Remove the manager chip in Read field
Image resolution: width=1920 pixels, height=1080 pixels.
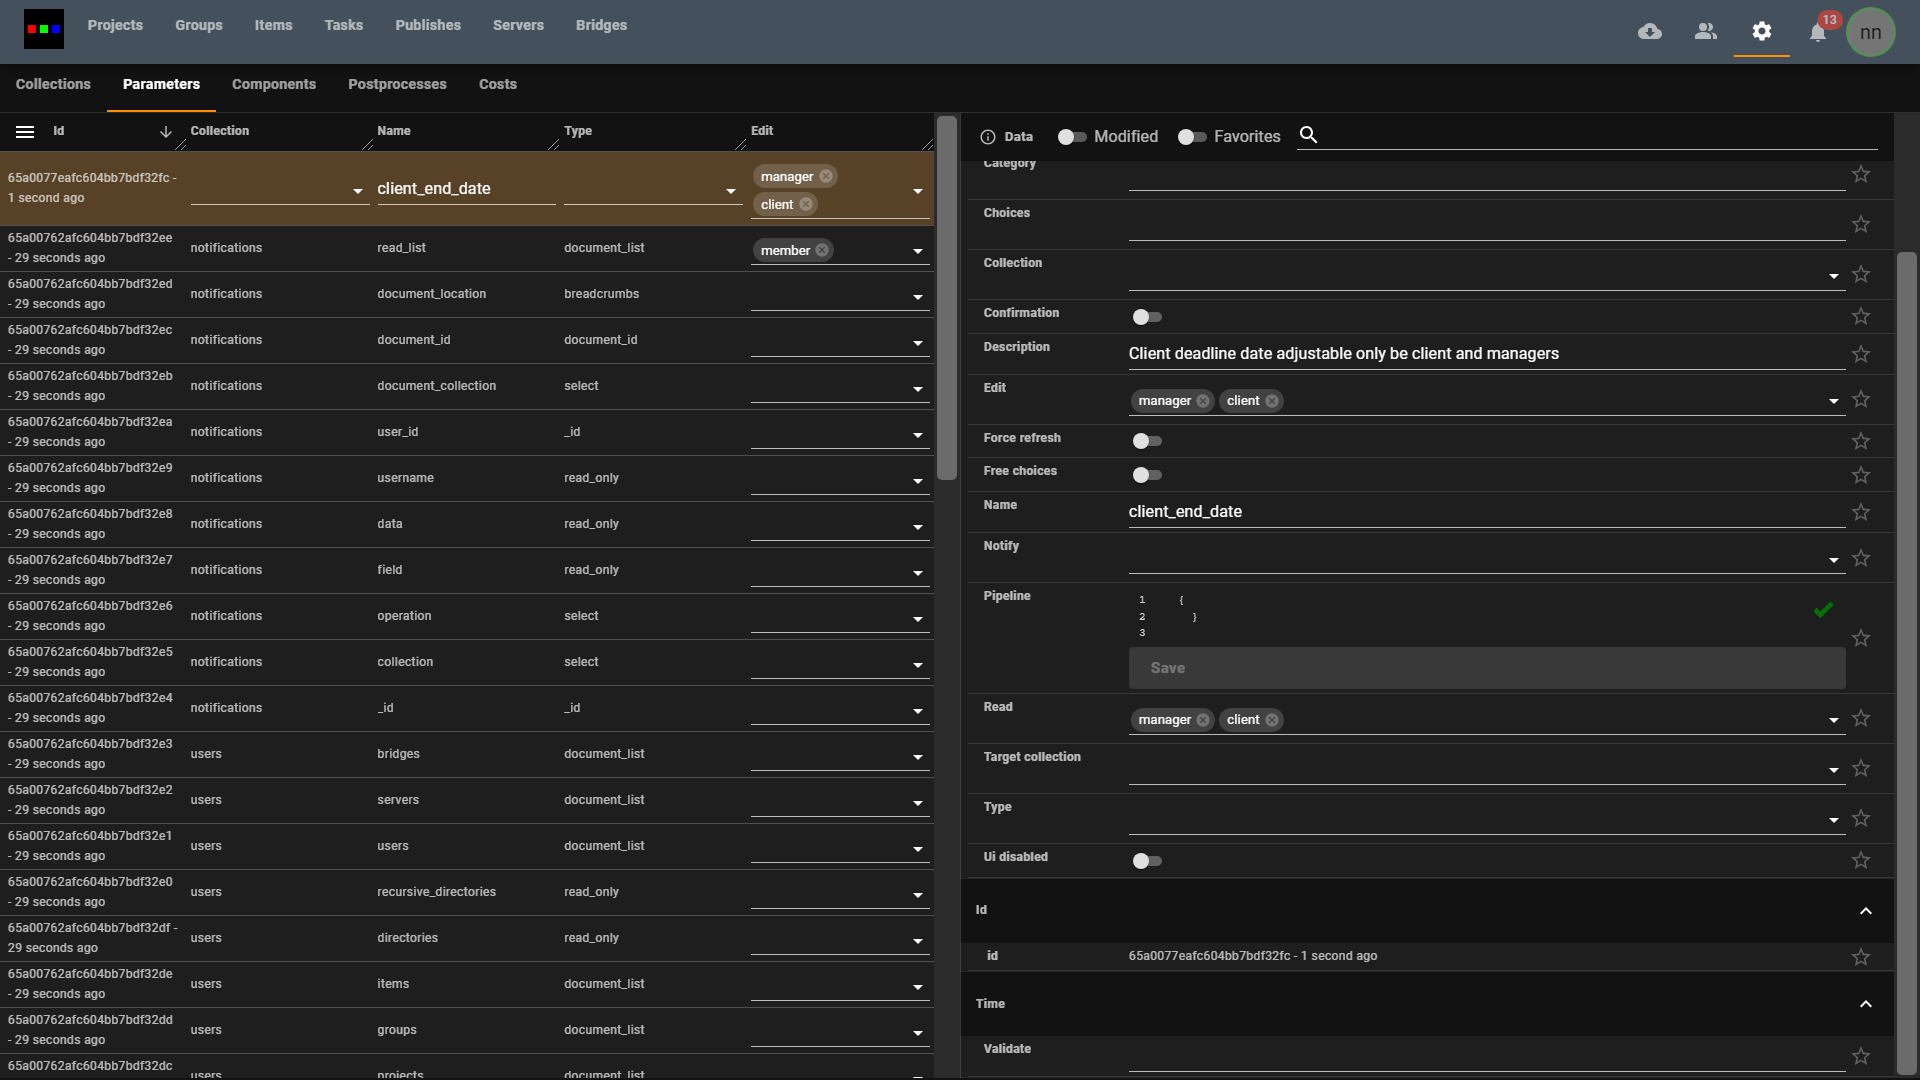(1203, 720)
